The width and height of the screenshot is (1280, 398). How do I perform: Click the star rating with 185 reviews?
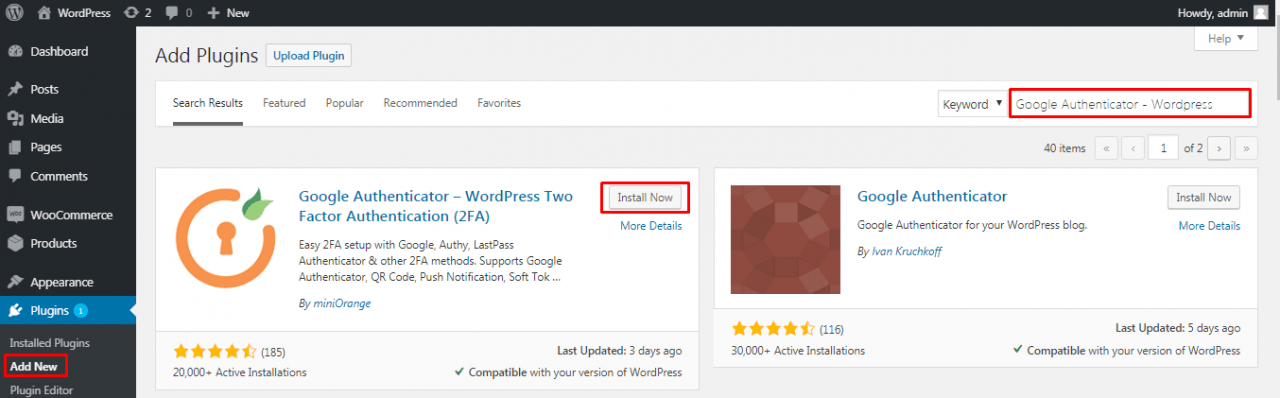pos(216,351)
